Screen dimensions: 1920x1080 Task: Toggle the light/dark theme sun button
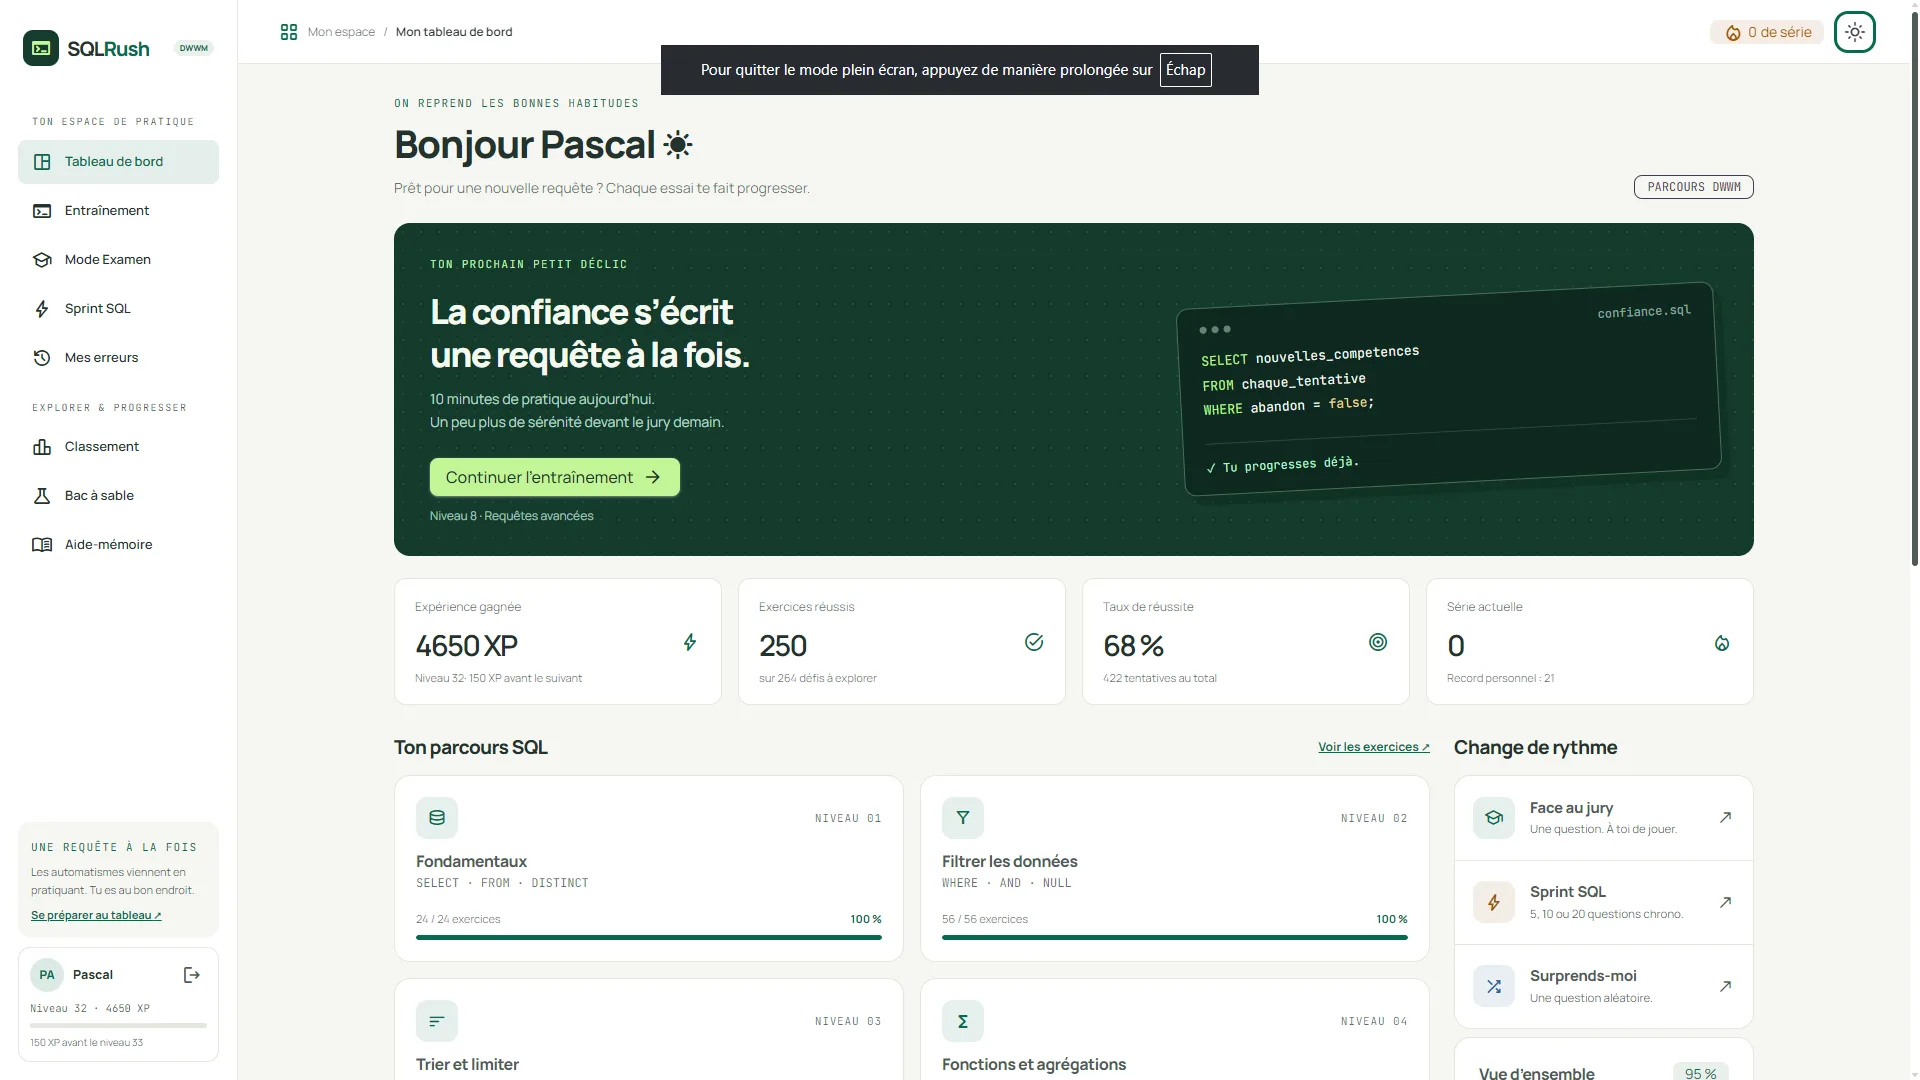click(1855, 32)
